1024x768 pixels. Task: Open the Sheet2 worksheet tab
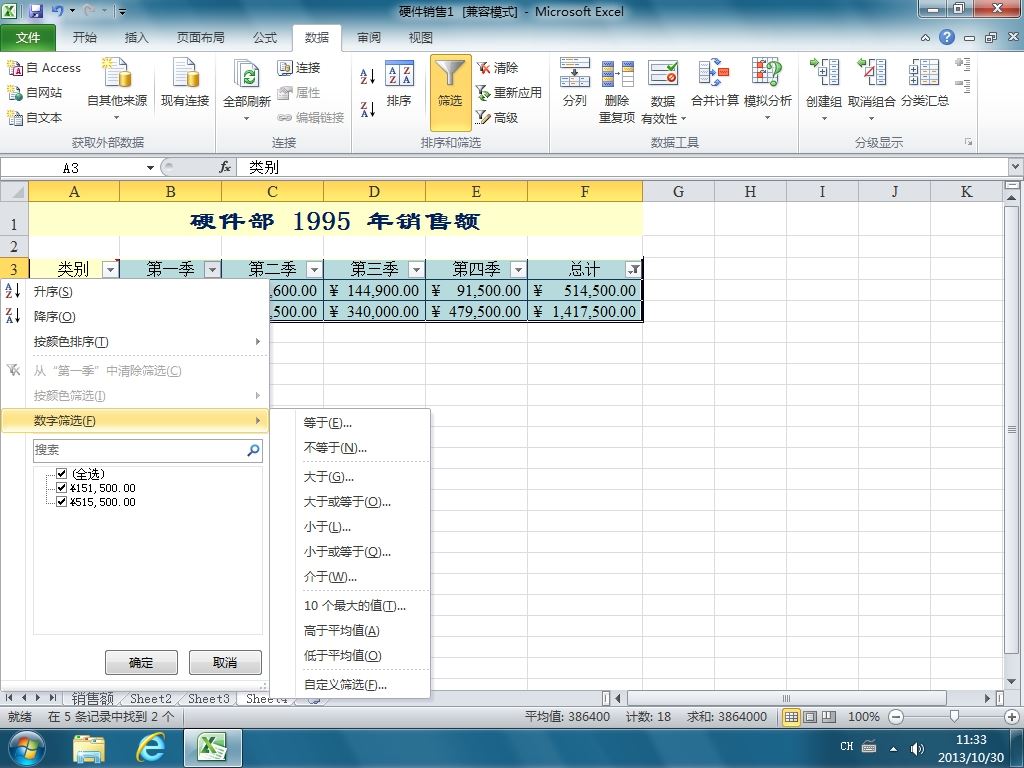tap(150, 699)
